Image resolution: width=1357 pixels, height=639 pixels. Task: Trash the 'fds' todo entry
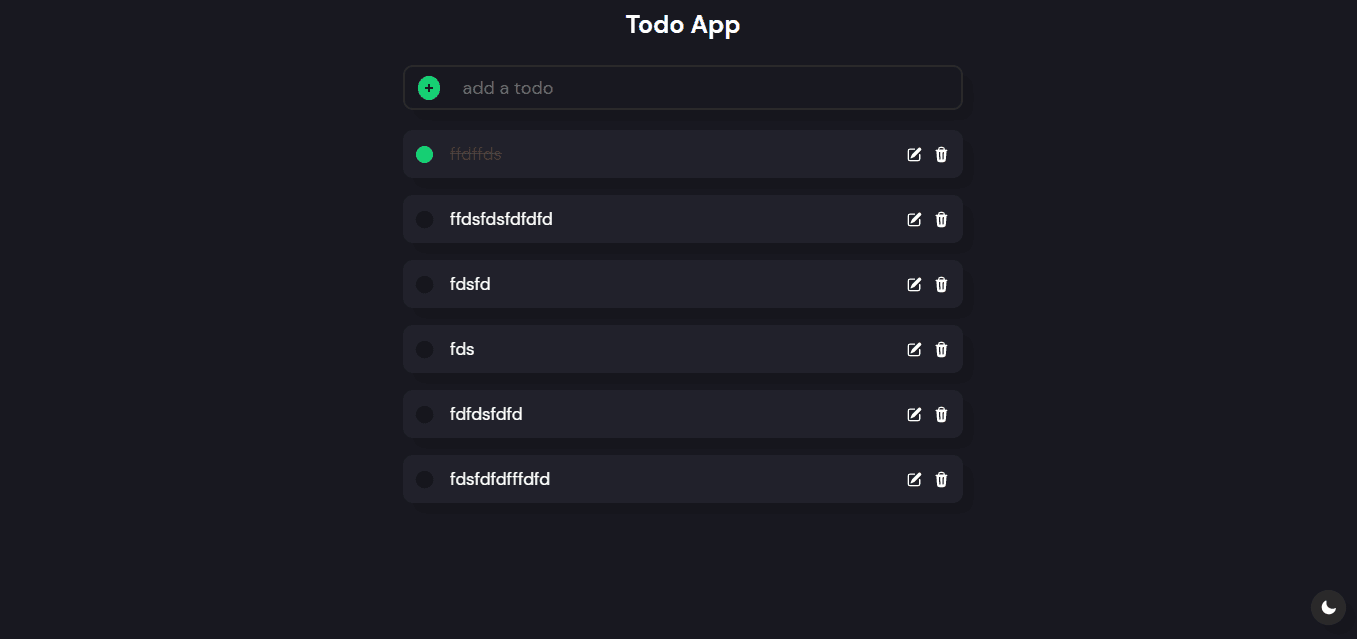coord(941,349)
